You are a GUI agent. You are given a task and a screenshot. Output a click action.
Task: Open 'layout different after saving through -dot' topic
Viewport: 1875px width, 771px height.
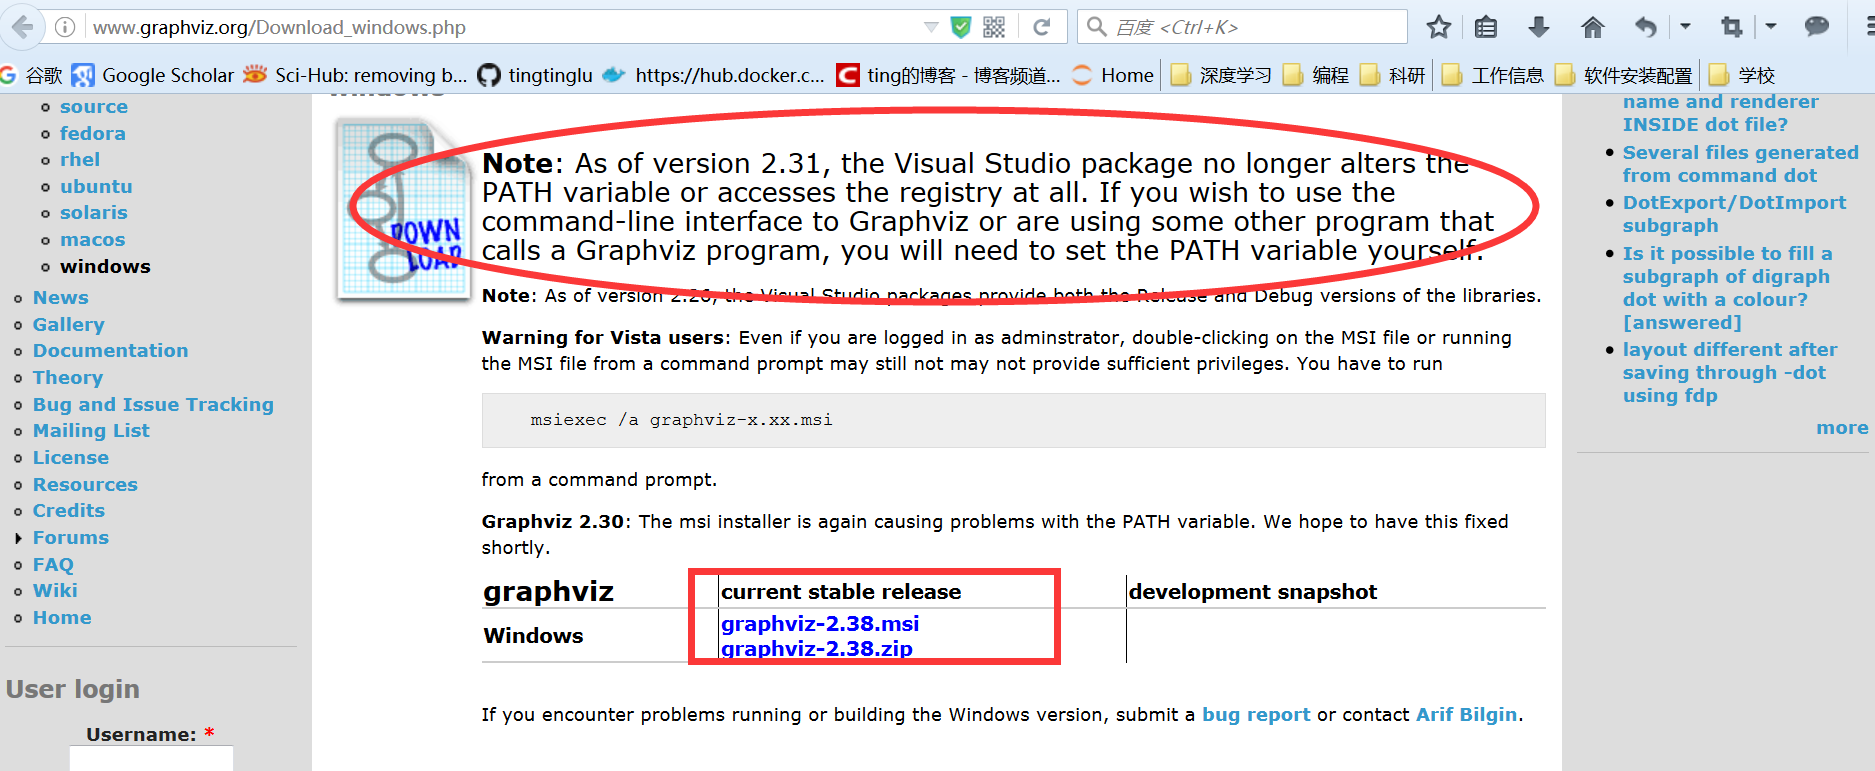point(1730,373)
